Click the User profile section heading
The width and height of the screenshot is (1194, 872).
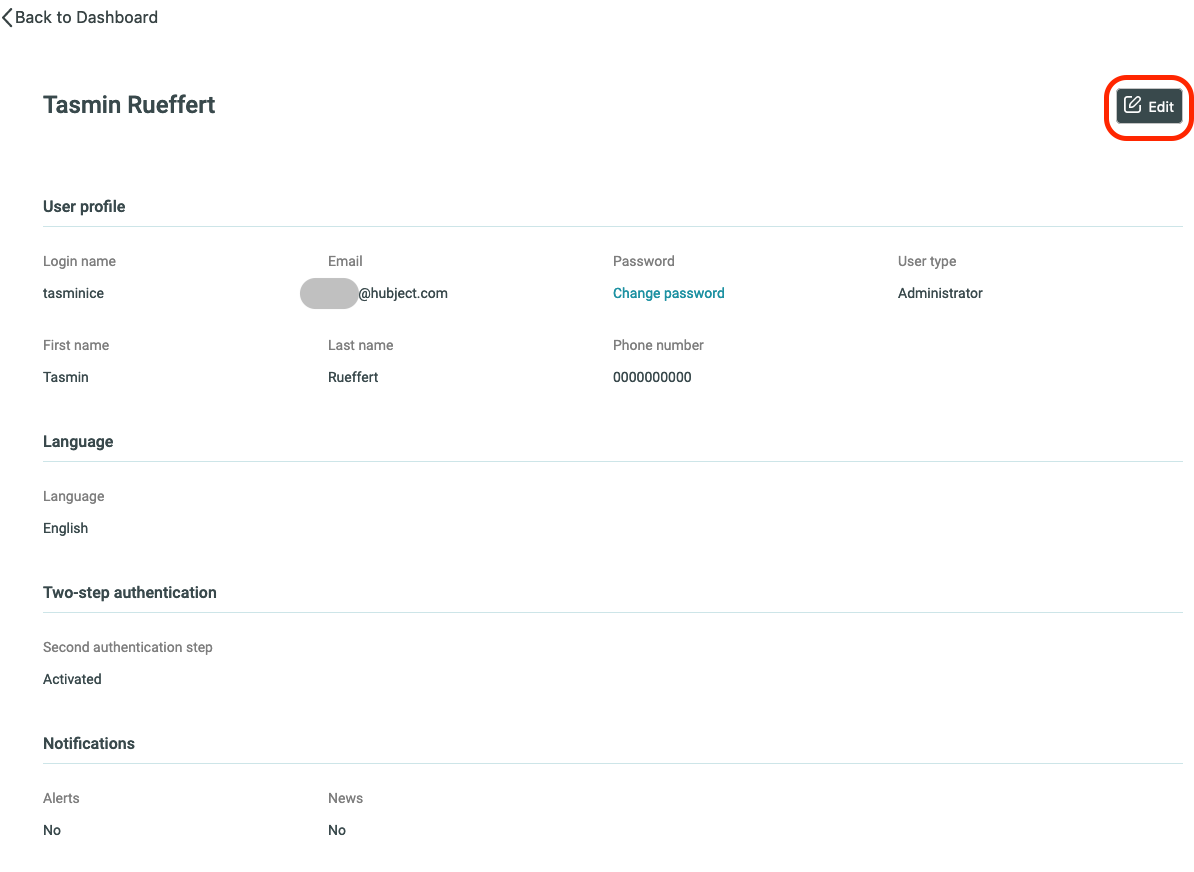coord(84,206)
